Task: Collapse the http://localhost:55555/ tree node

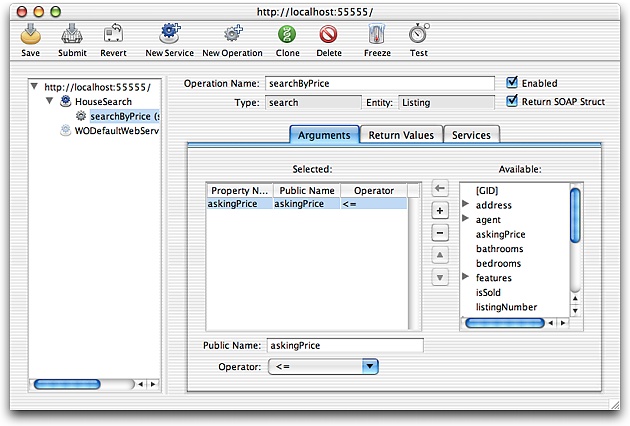Action: click(35, 86)
